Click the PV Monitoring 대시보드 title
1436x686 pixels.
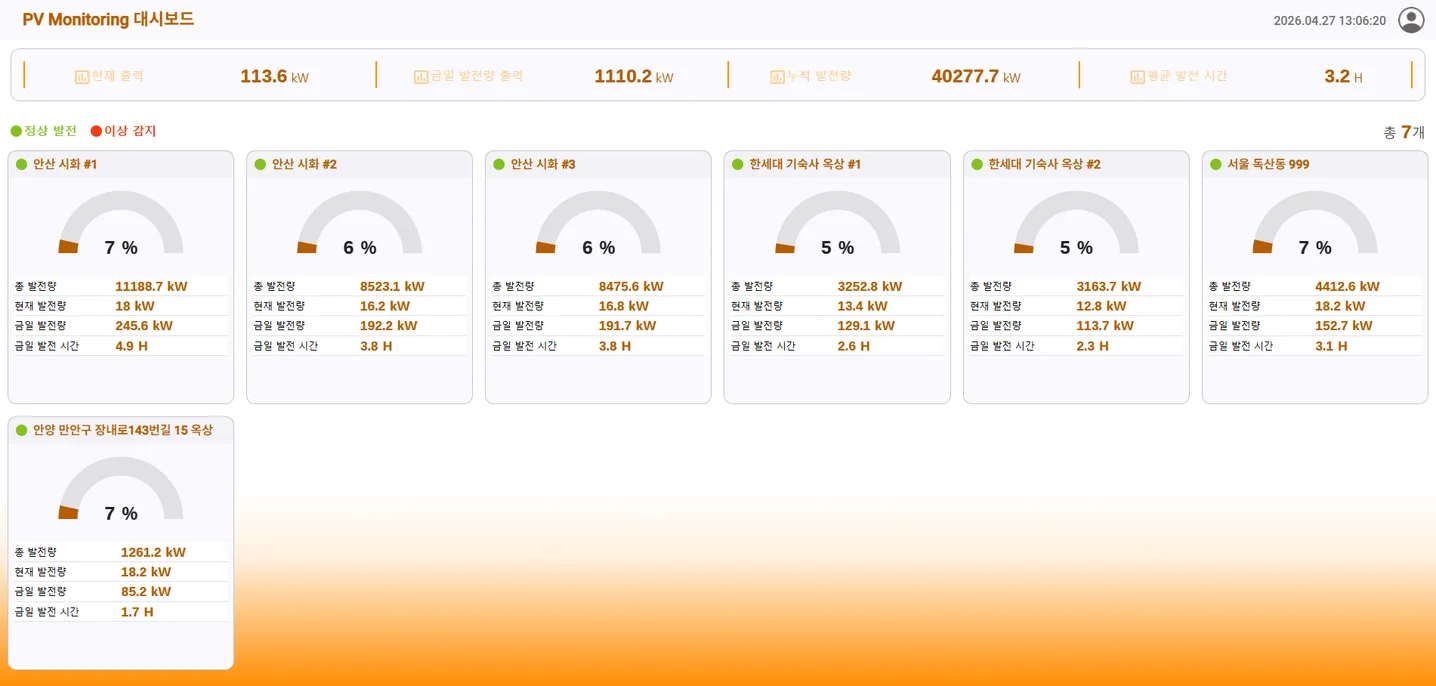pos(108,20)
